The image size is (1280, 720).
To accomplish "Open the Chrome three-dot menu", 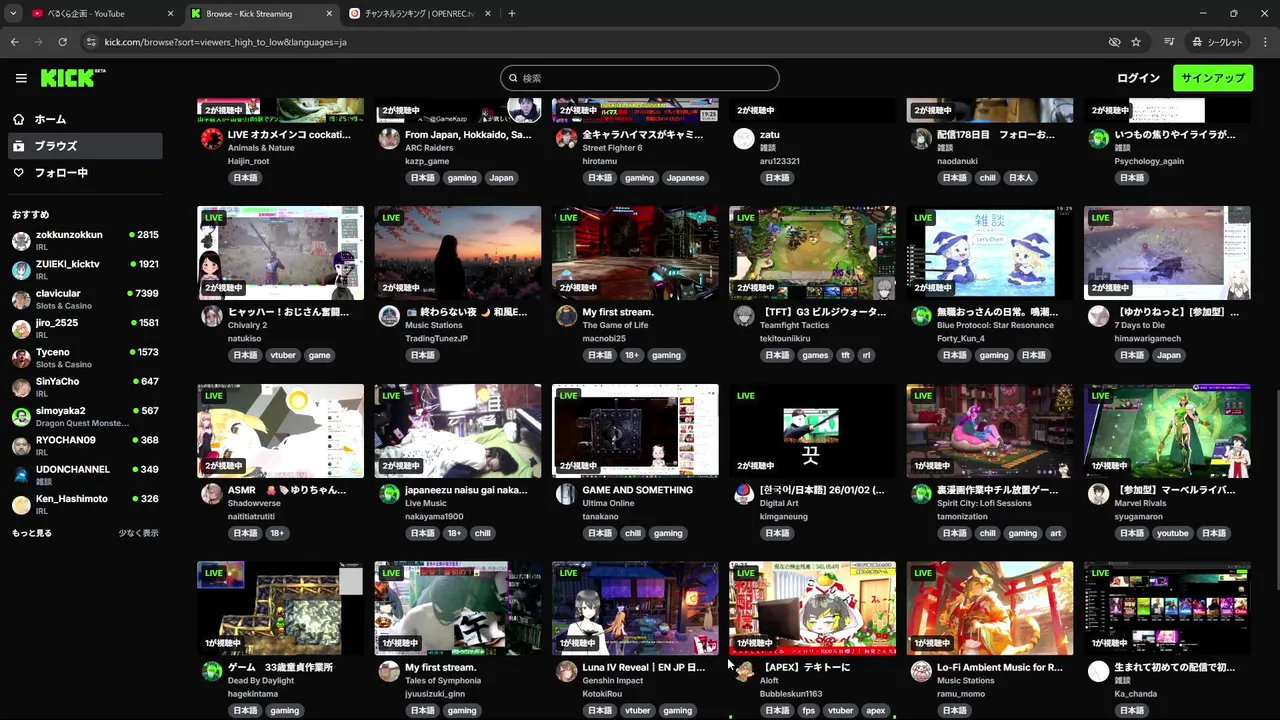I will pyautogui.click(x=1265, y=42).
